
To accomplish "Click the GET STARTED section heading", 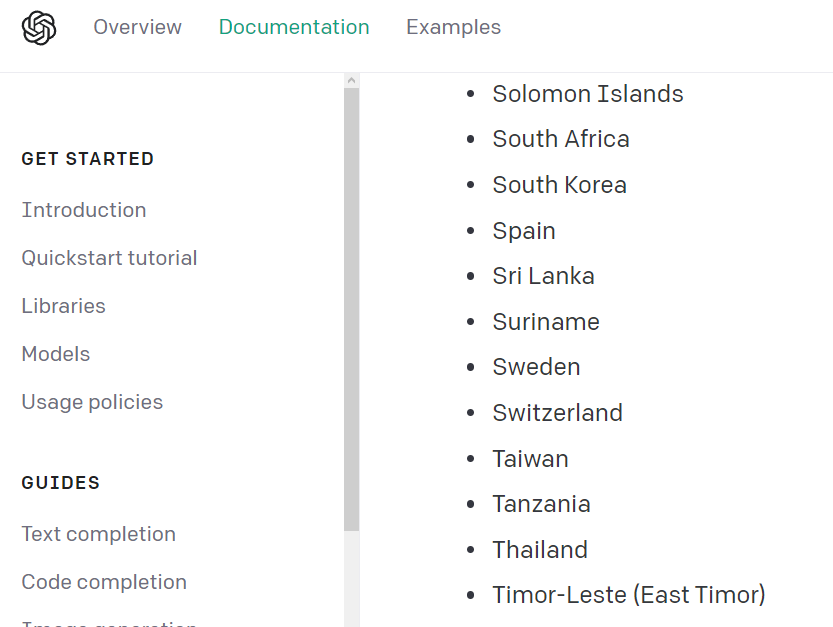I will pos(88,159).
